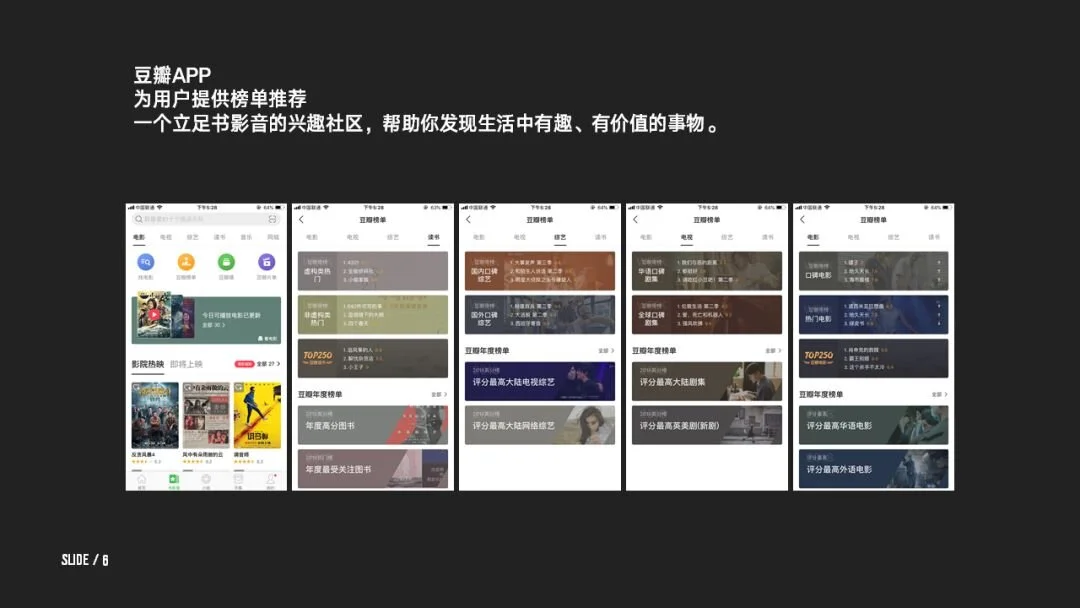This screenshot has height=608, width=1080.
Task: Select 读书 tab above the 虚构类热门 card
Action: click(x=433, y=237)
